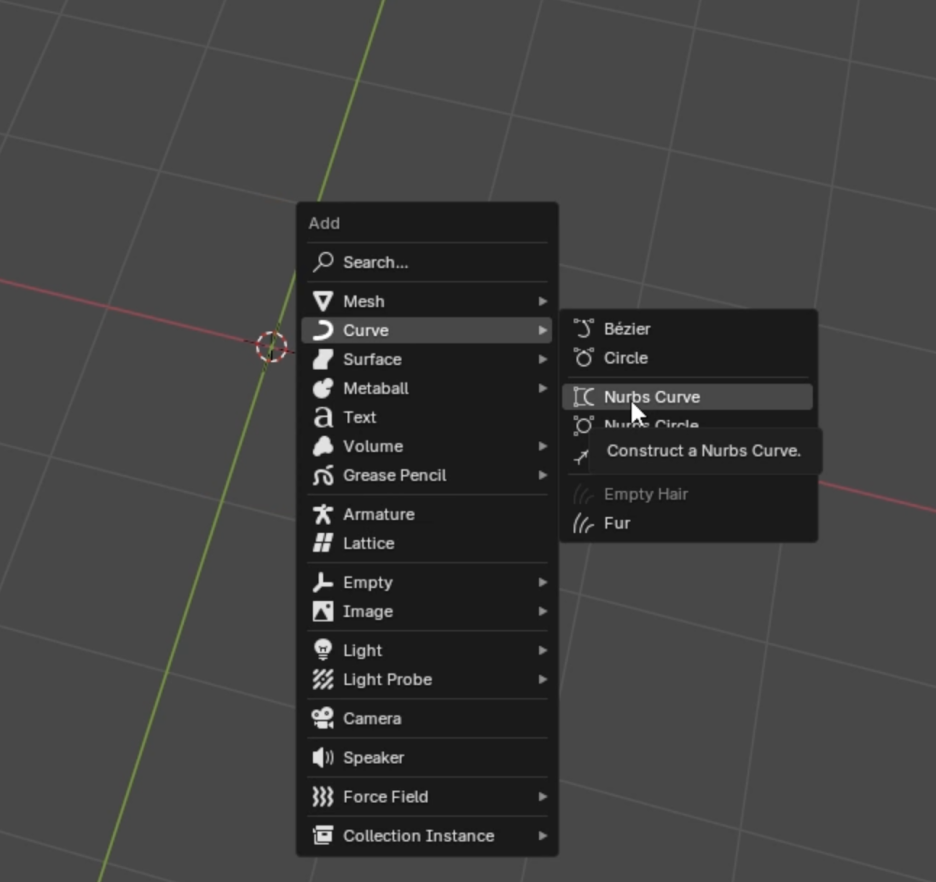Click the Curve icon in Add menu

pyautogui.click(x=323, y=330)
